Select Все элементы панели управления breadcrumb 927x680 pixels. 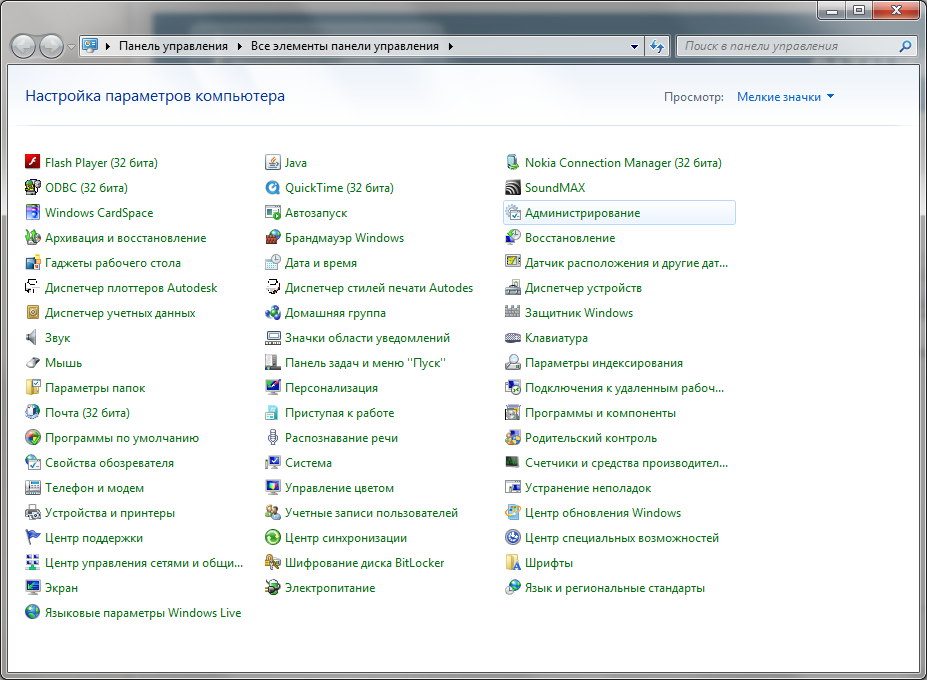point(345,46)
